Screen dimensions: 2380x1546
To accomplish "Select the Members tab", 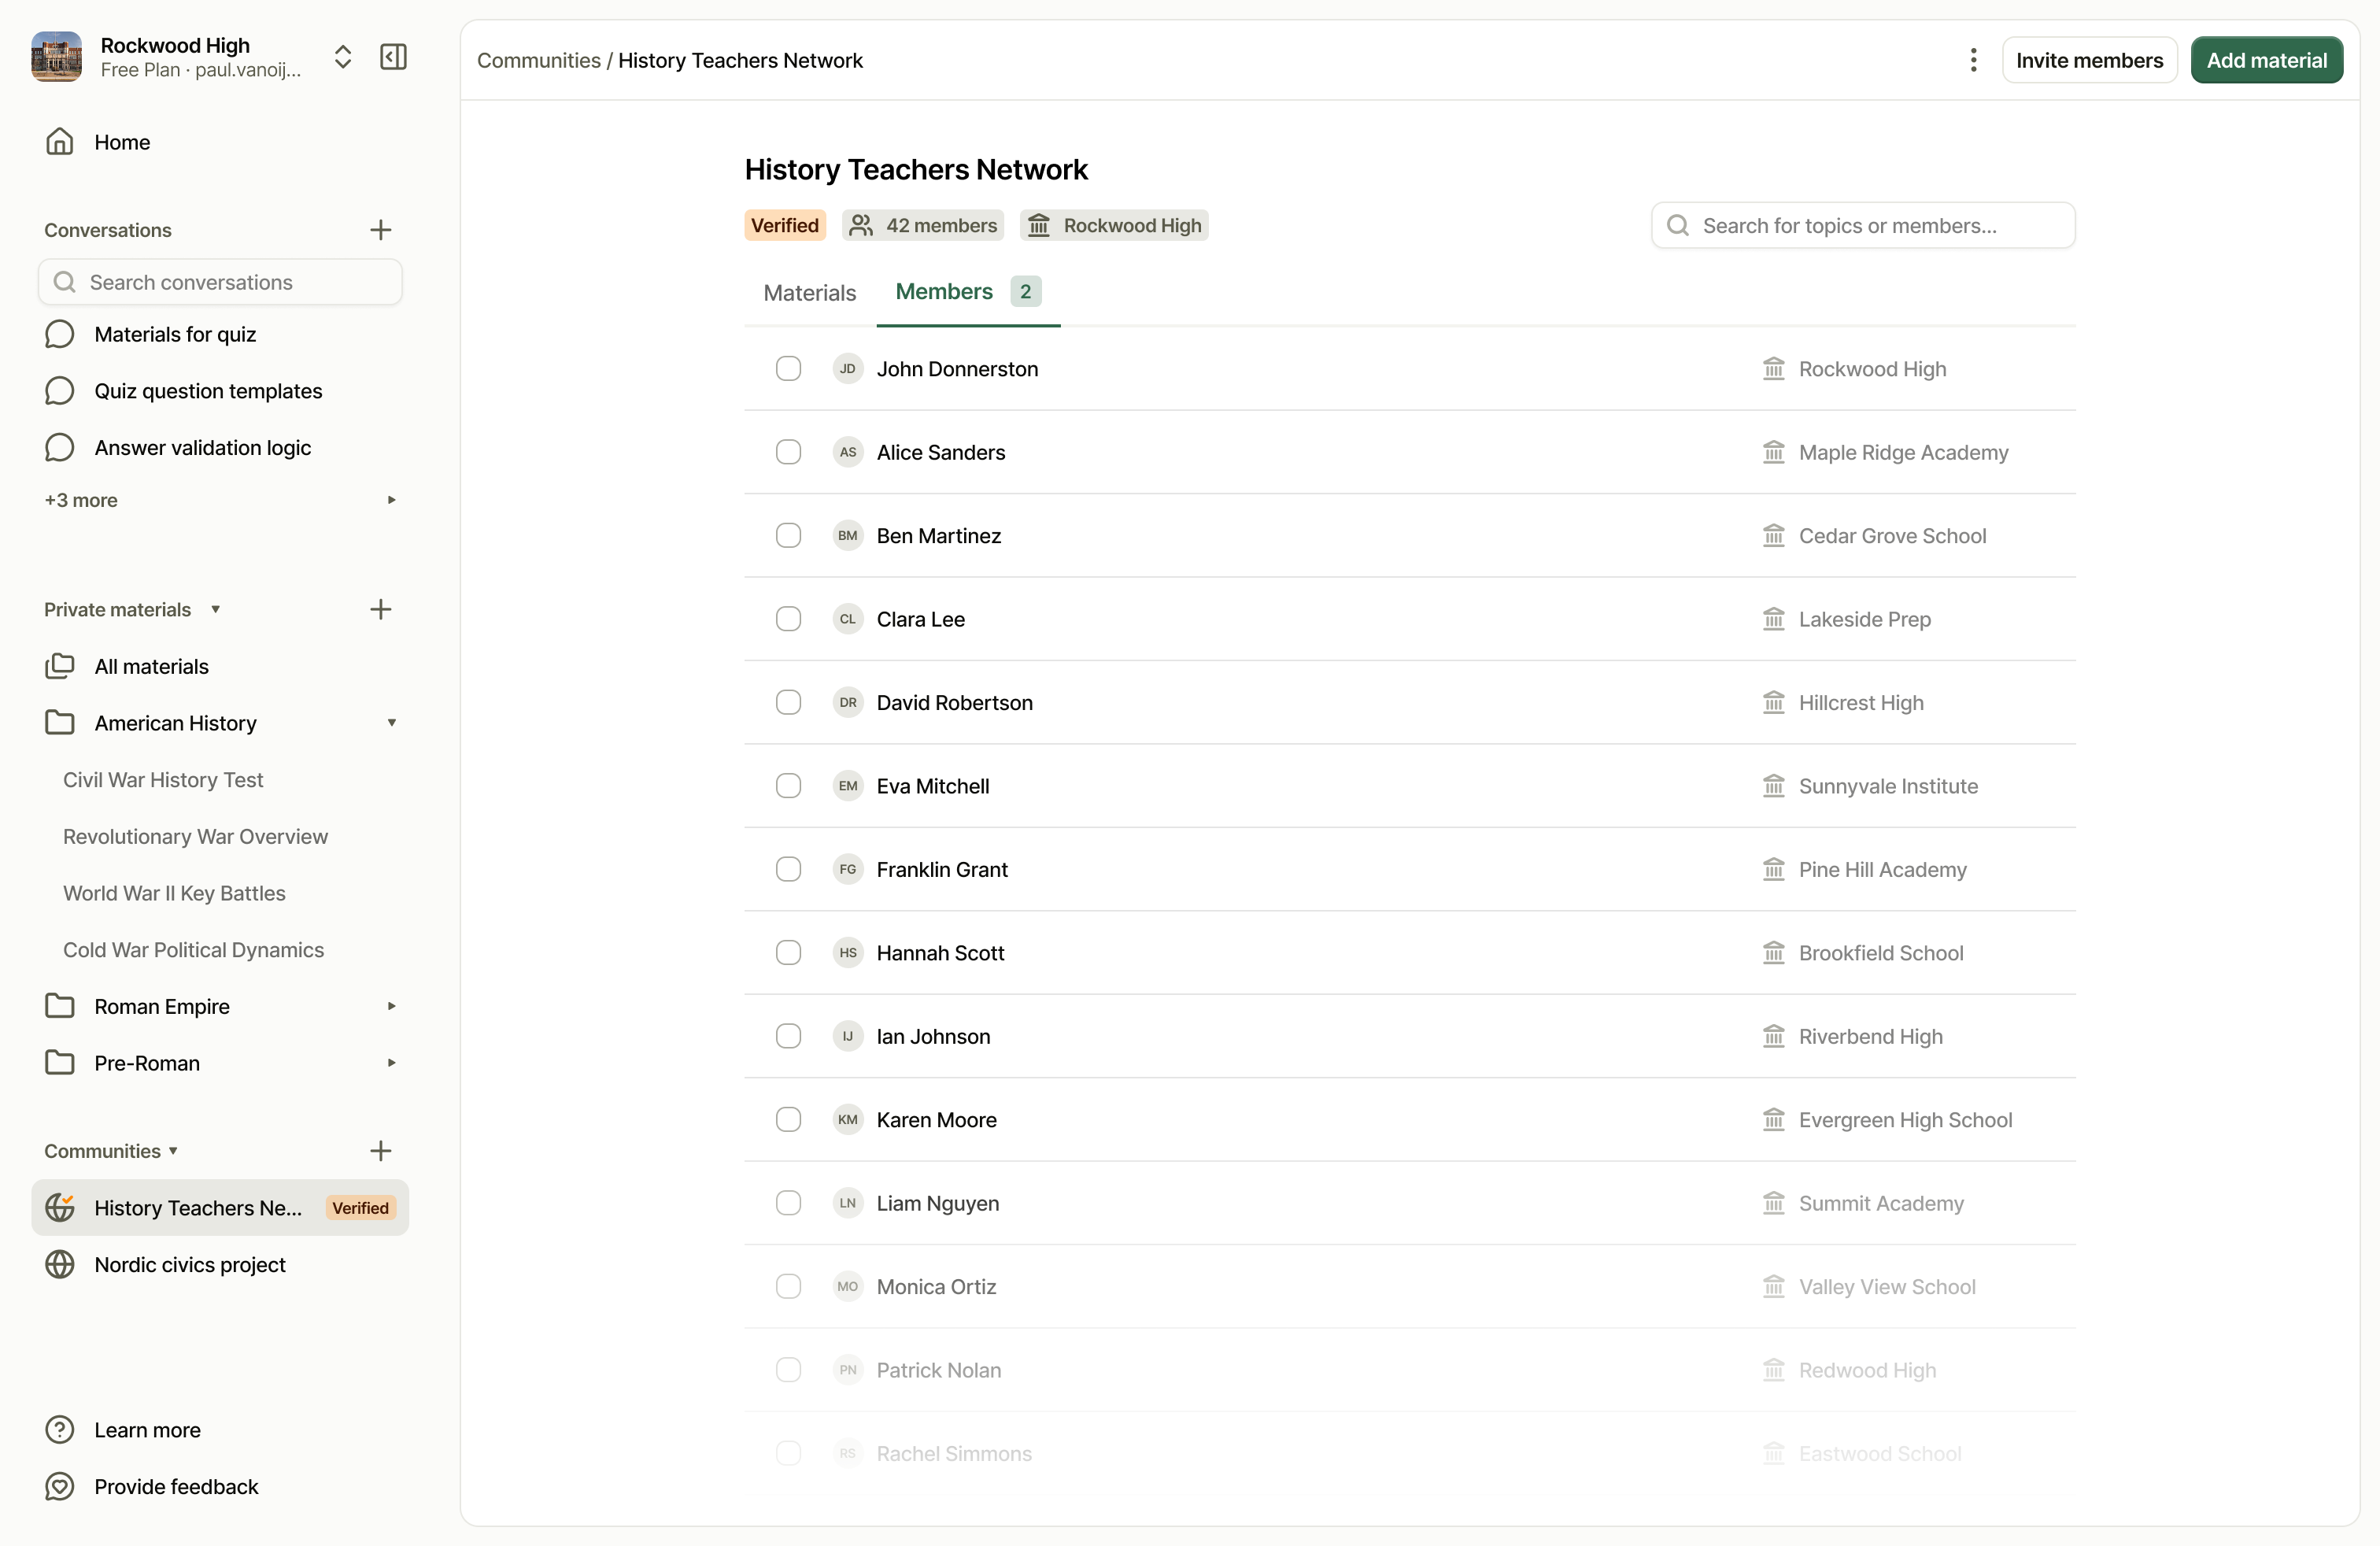I will [x=968, y=292].
